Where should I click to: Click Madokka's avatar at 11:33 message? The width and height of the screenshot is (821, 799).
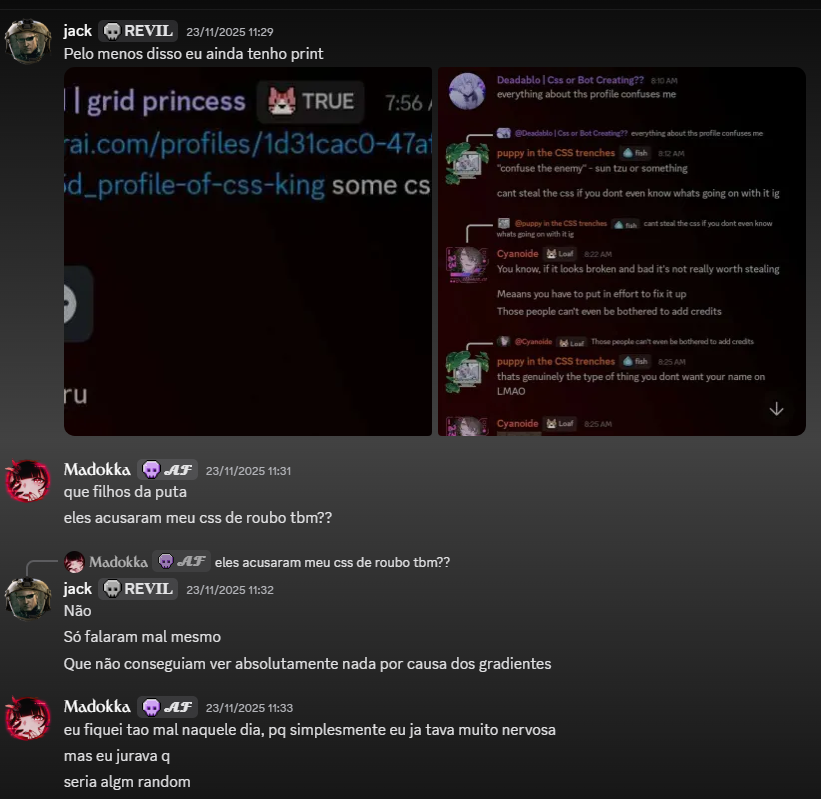tap(28, 718)
